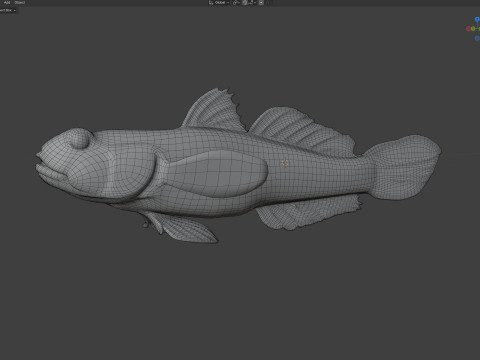The height and width of the screenshot is (360, 480).
Task: Toggle snapping magnet icon
Action: (x=245, y=3)
